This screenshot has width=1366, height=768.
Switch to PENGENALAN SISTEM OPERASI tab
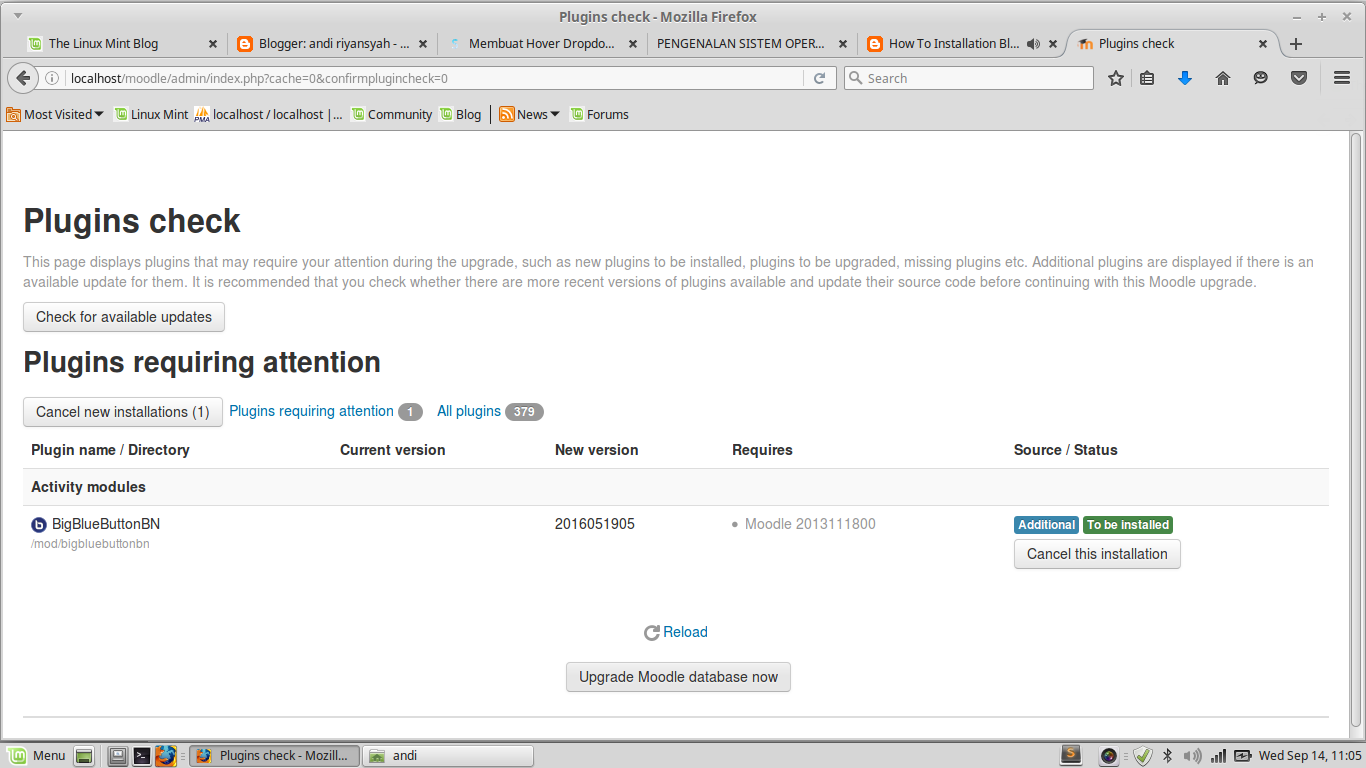coord(751,44)
